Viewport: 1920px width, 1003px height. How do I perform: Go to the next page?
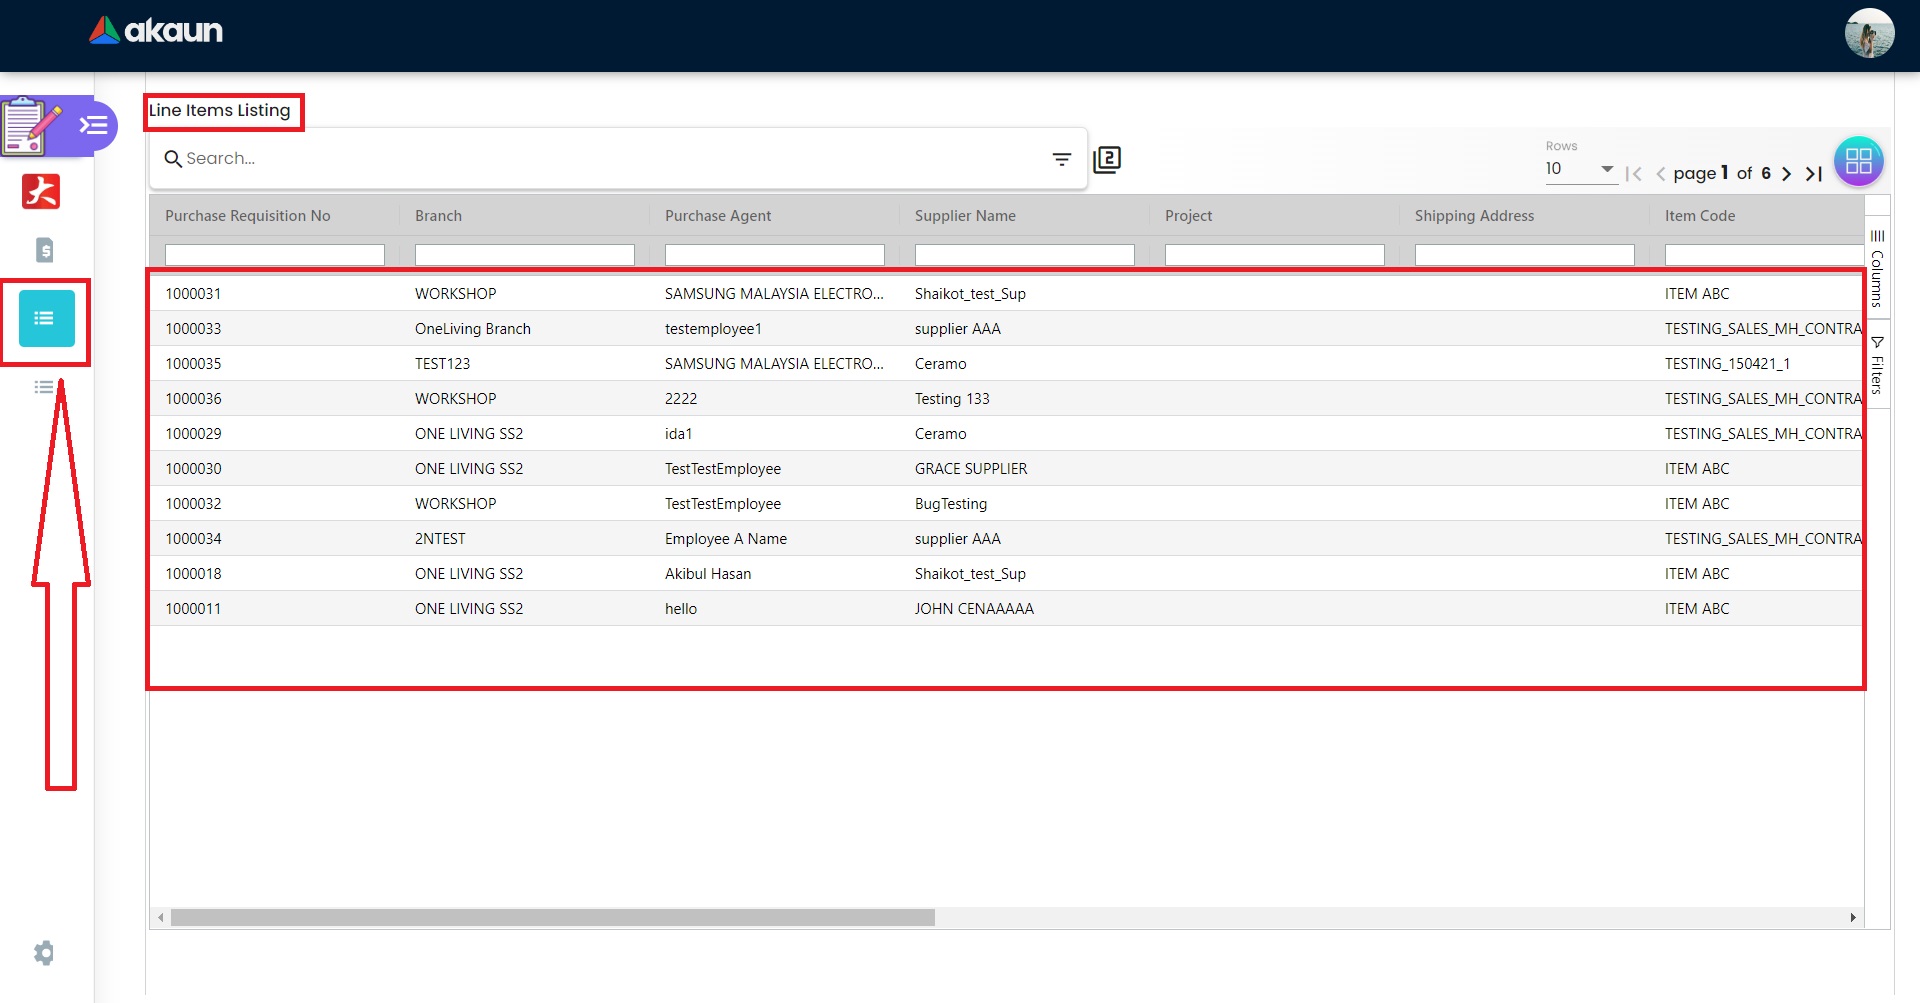(1786, 174)
